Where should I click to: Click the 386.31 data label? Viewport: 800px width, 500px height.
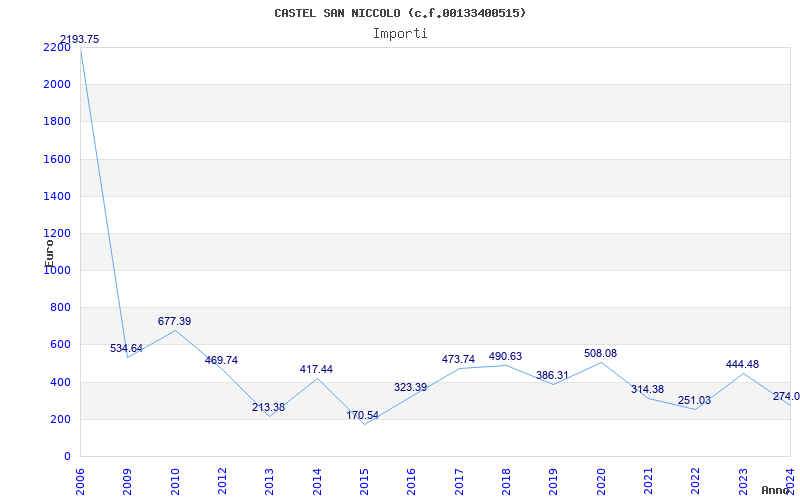552,376
